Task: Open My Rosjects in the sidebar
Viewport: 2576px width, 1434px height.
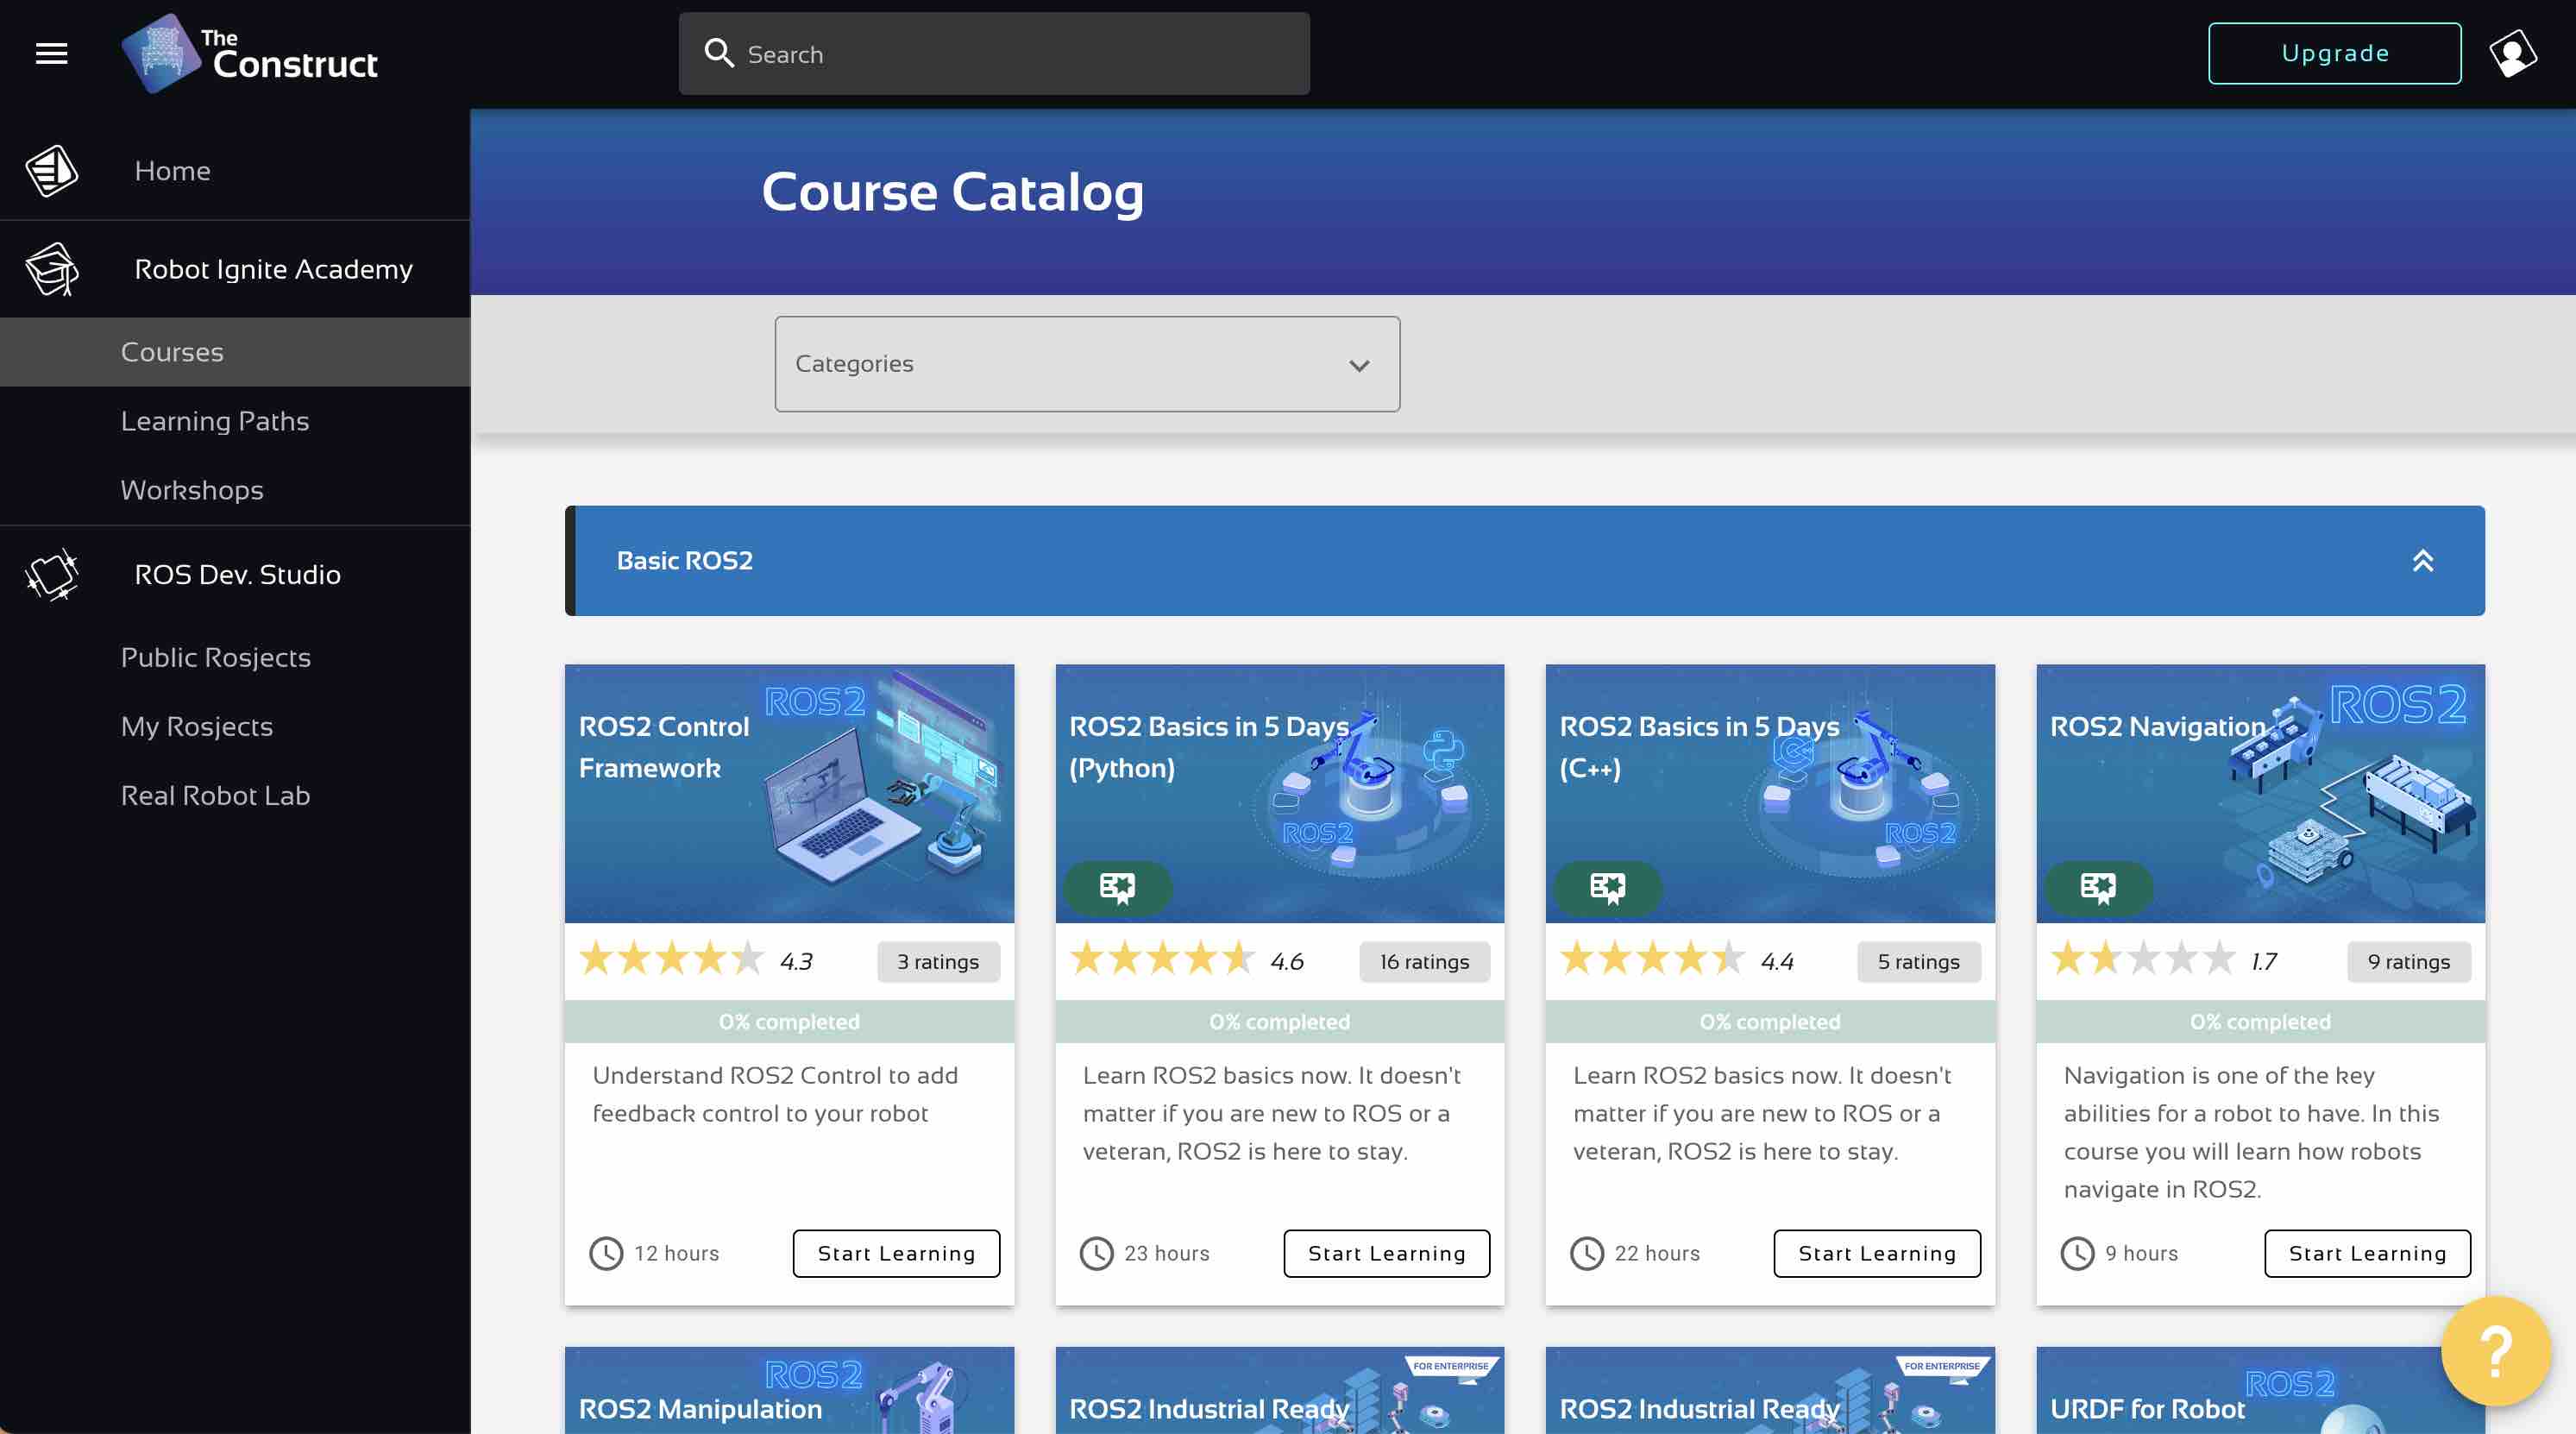Action: [x=235, y=726]
